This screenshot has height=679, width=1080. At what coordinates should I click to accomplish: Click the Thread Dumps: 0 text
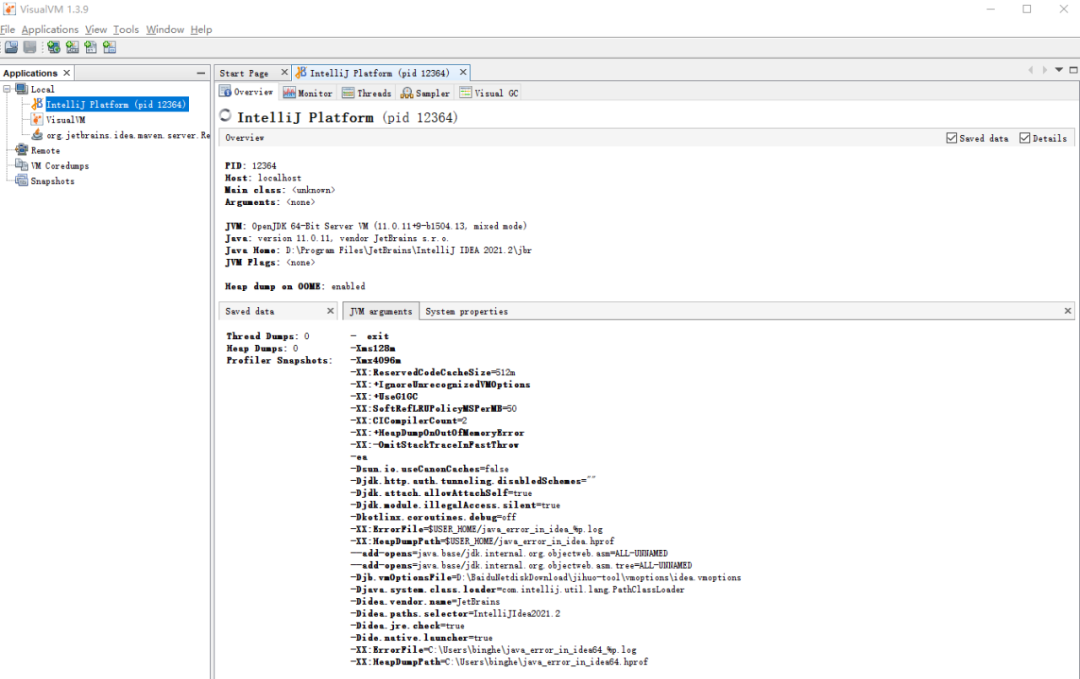267,336
